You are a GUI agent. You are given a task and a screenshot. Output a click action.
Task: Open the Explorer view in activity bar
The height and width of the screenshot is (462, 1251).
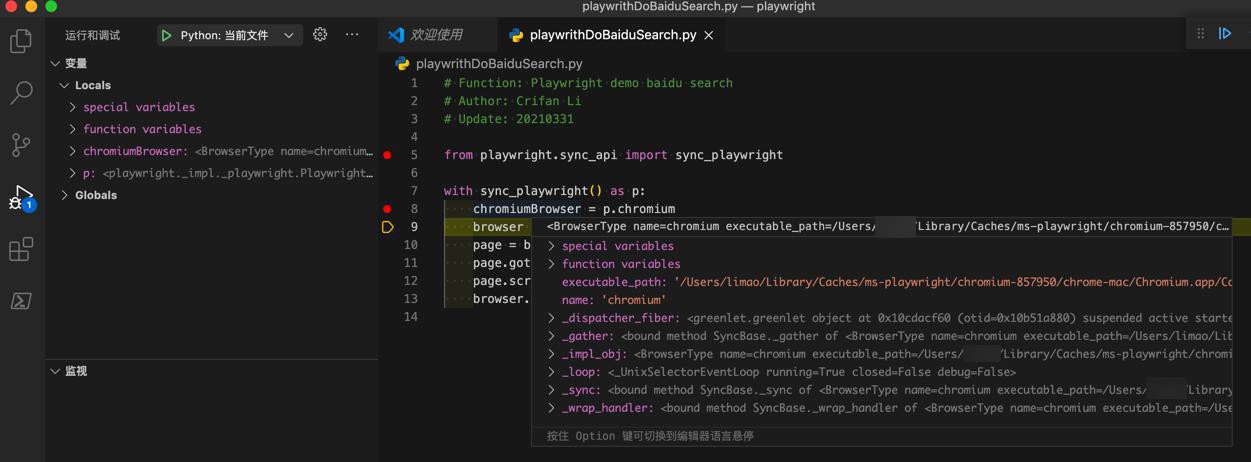pyautogui.click(x=21, y=41)
